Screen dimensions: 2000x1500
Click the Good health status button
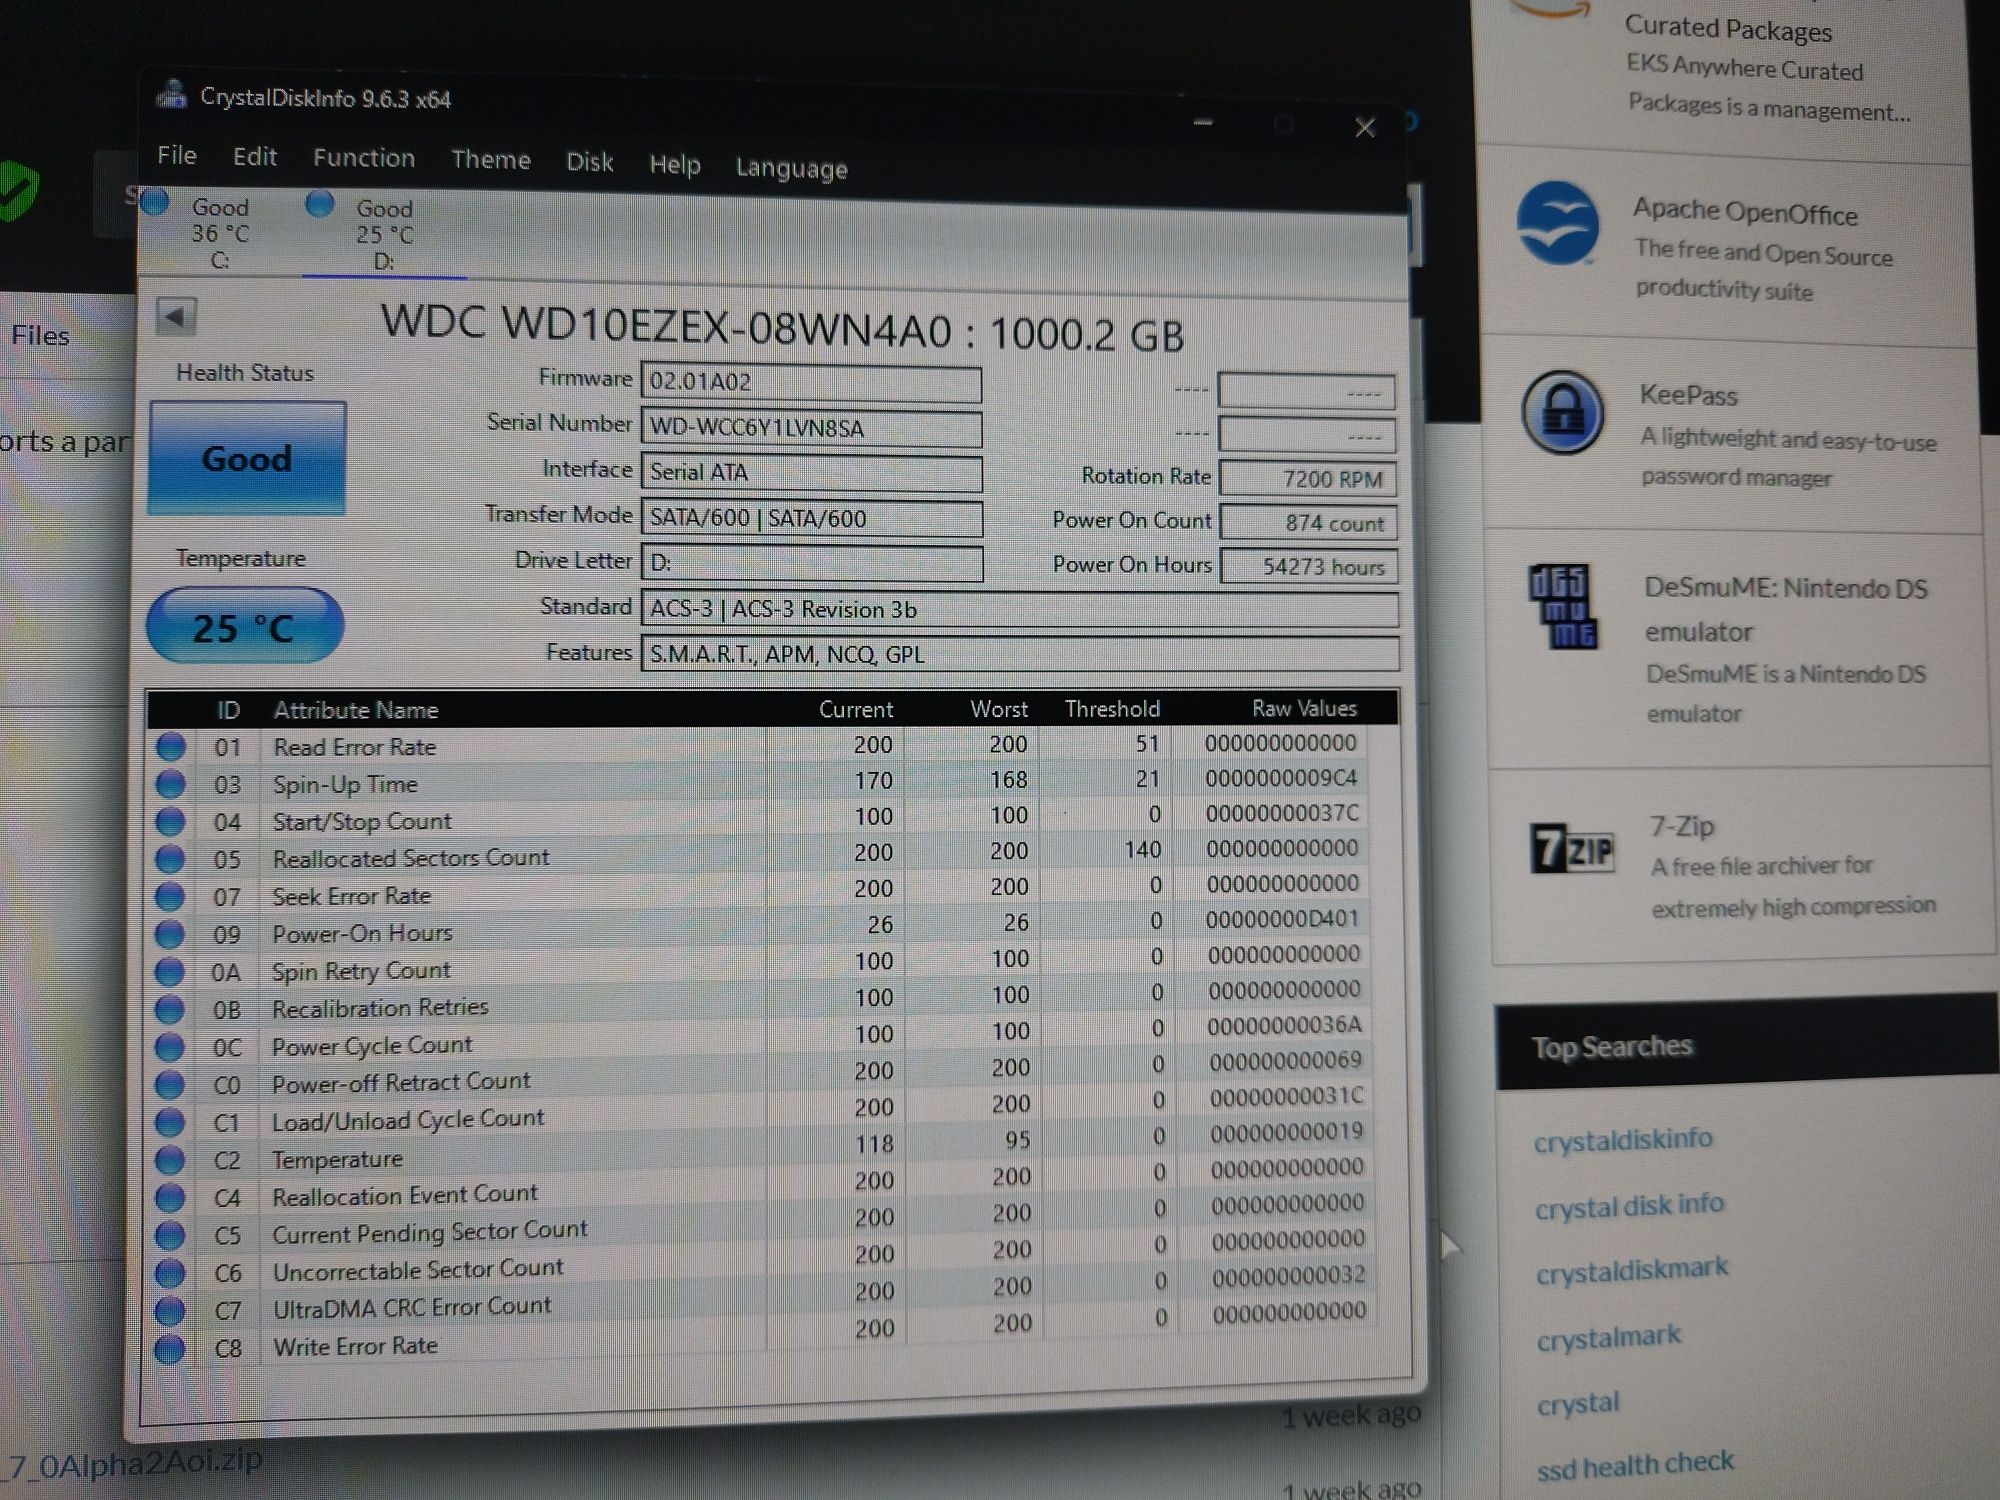tap(247, 458)
